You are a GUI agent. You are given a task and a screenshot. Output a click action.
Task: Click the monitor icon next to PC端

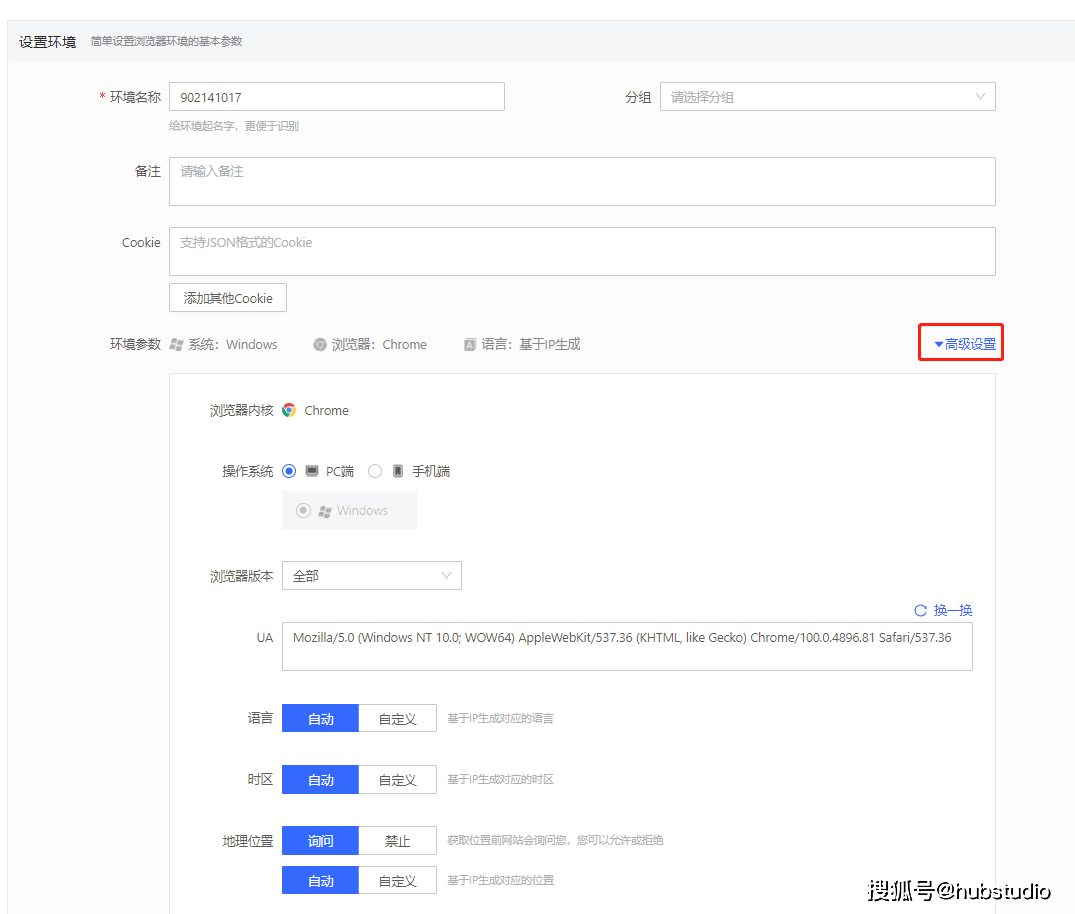310,470
